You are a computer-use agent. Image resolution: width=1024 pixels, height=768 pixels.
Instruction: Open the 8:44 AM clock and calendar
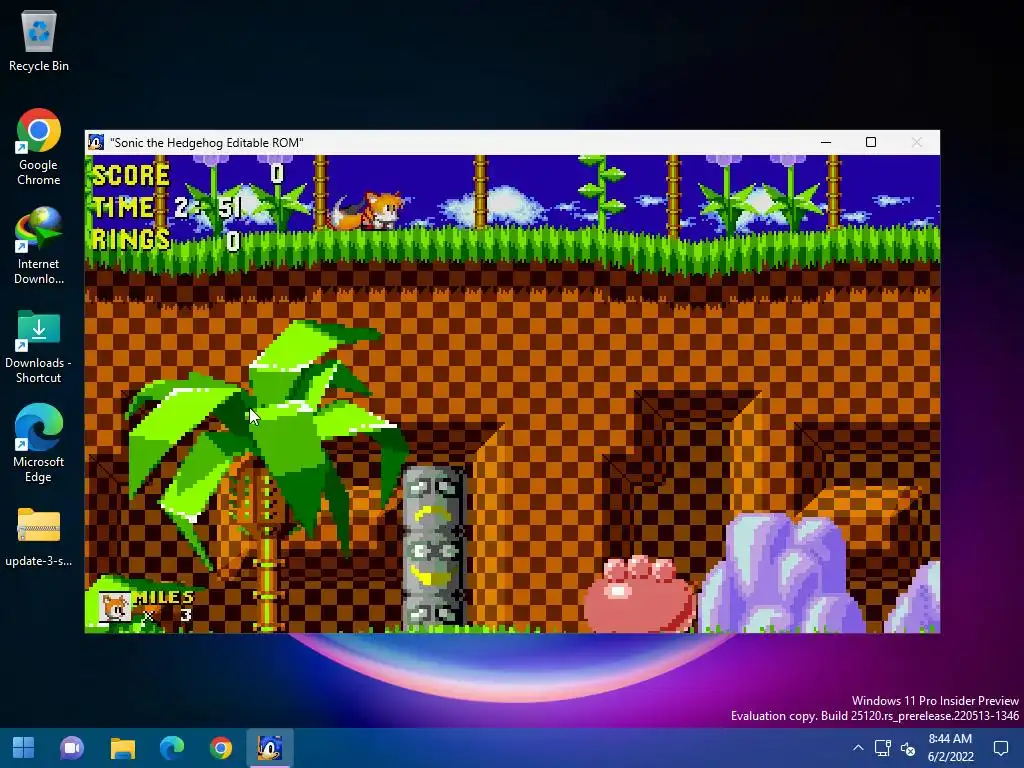click(x=950, y=748)
